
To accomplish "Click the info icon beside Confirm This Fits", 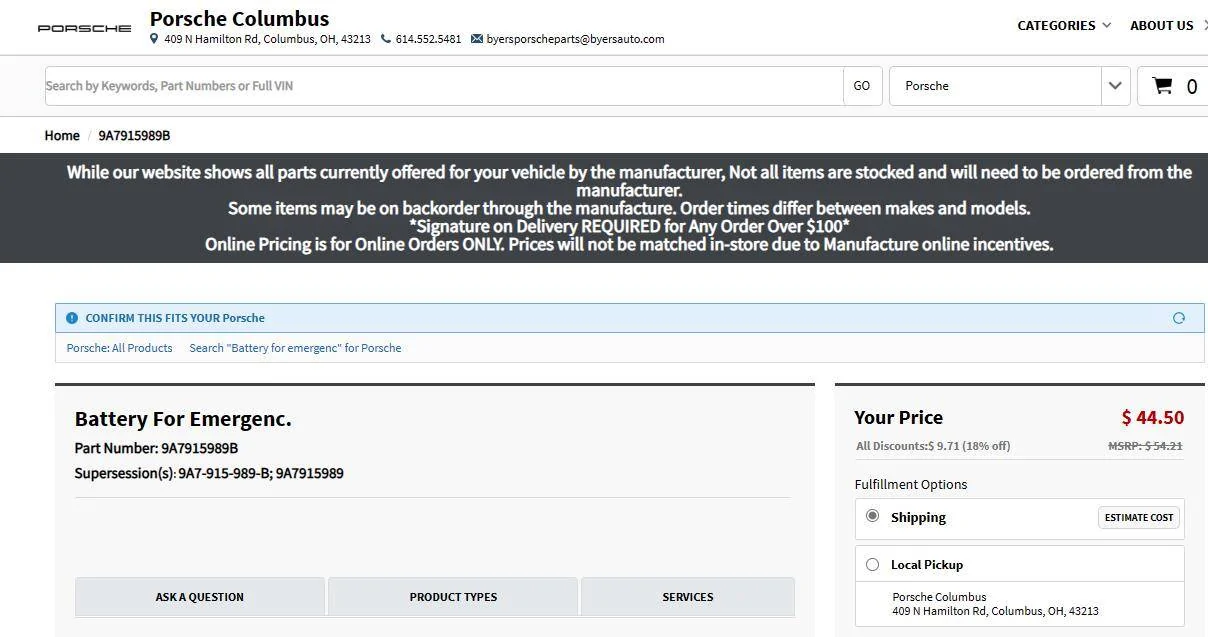I will coord(71,318).
